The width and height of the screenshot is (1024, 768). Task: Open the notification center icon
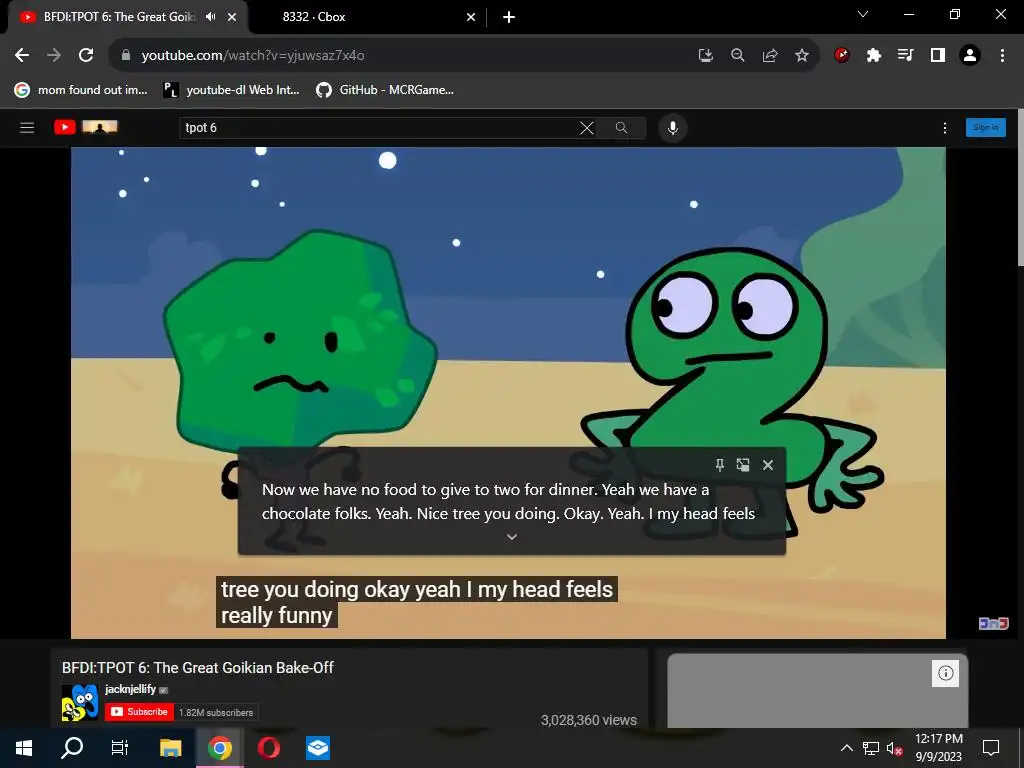coord(991,748)
